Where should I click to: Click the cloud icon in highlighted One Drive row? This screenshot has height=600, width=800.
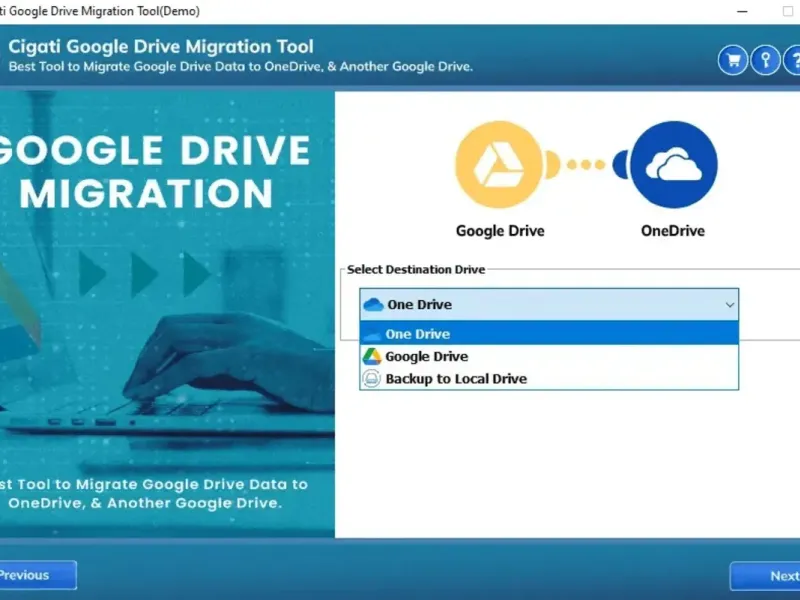tap(372, 334)
